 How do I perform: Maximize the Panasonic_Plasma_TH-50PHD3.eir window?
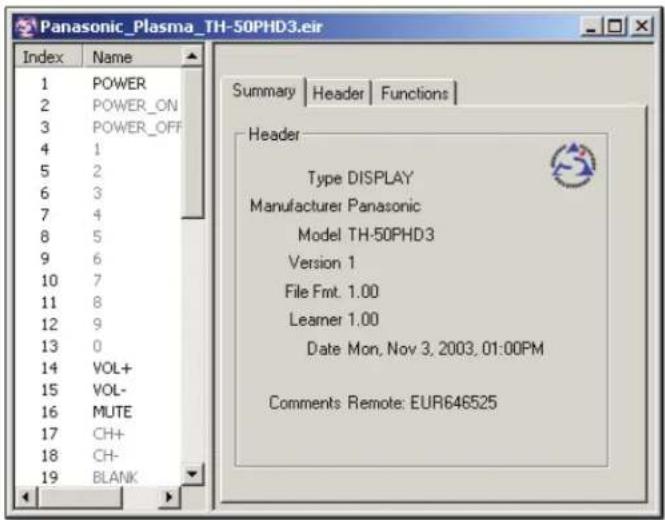coord(615,27)
